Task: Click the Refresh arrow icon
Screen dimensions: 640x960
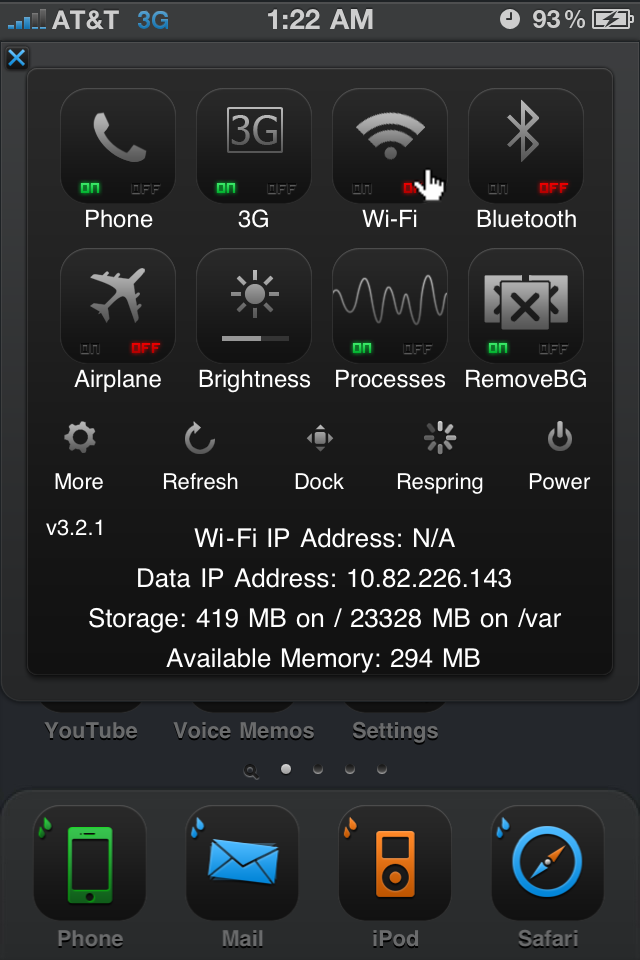Action: click(x=200, y=438)
